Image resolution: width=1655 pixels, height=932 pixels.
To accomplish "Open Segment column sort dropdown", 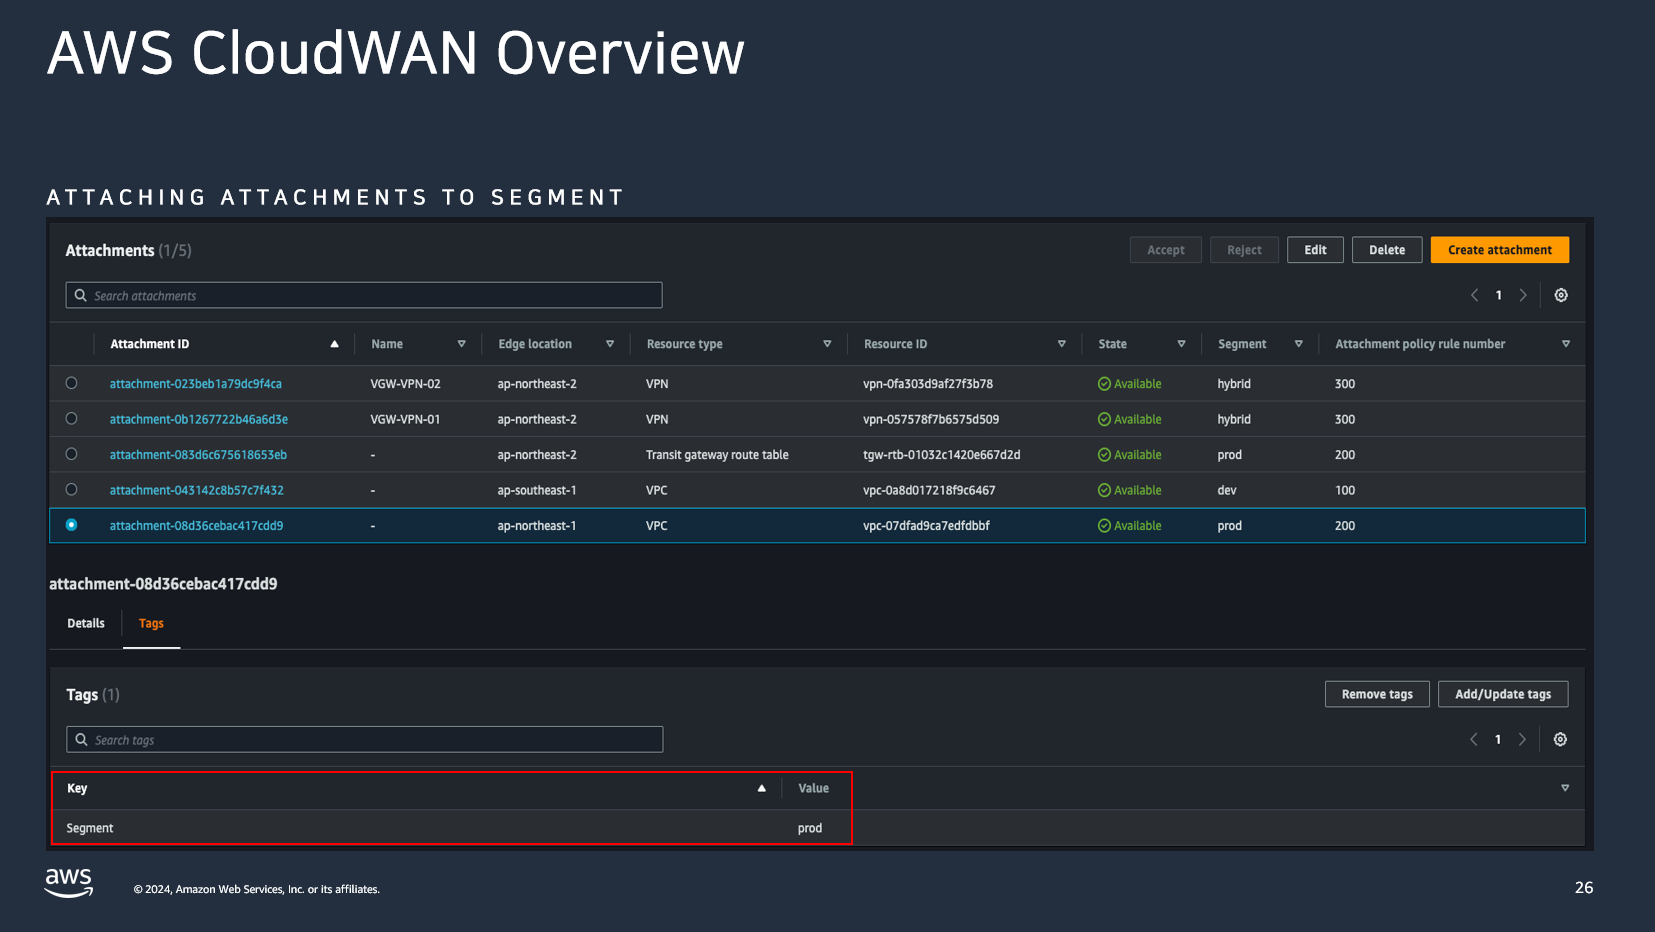I will click(x=1298, y=344).
